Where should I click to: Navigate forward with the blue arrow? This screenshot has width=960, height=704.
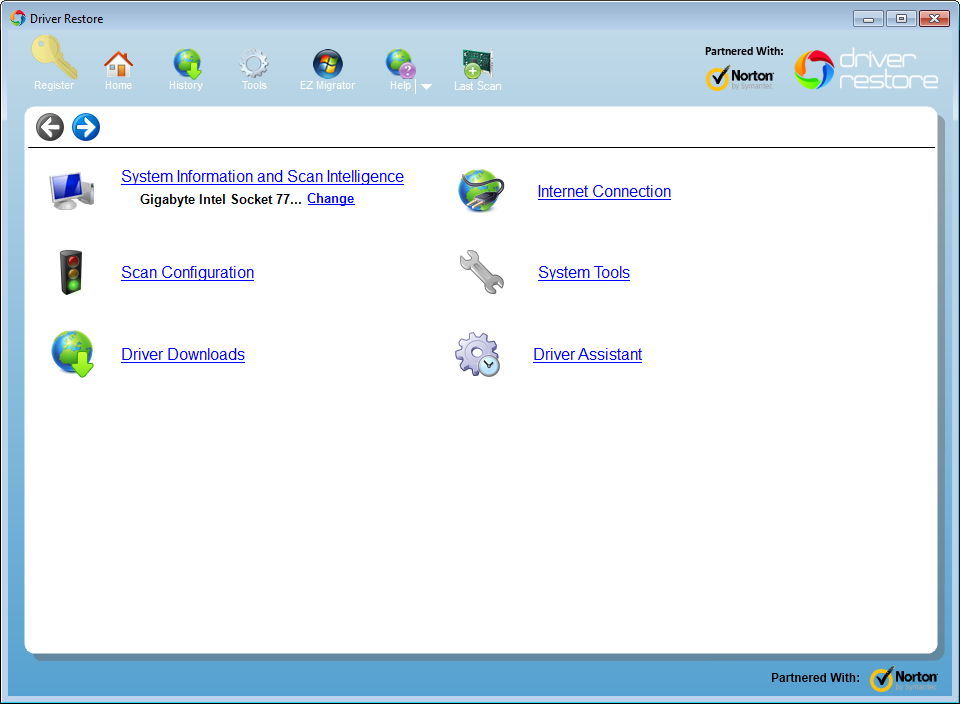point(86,127)
